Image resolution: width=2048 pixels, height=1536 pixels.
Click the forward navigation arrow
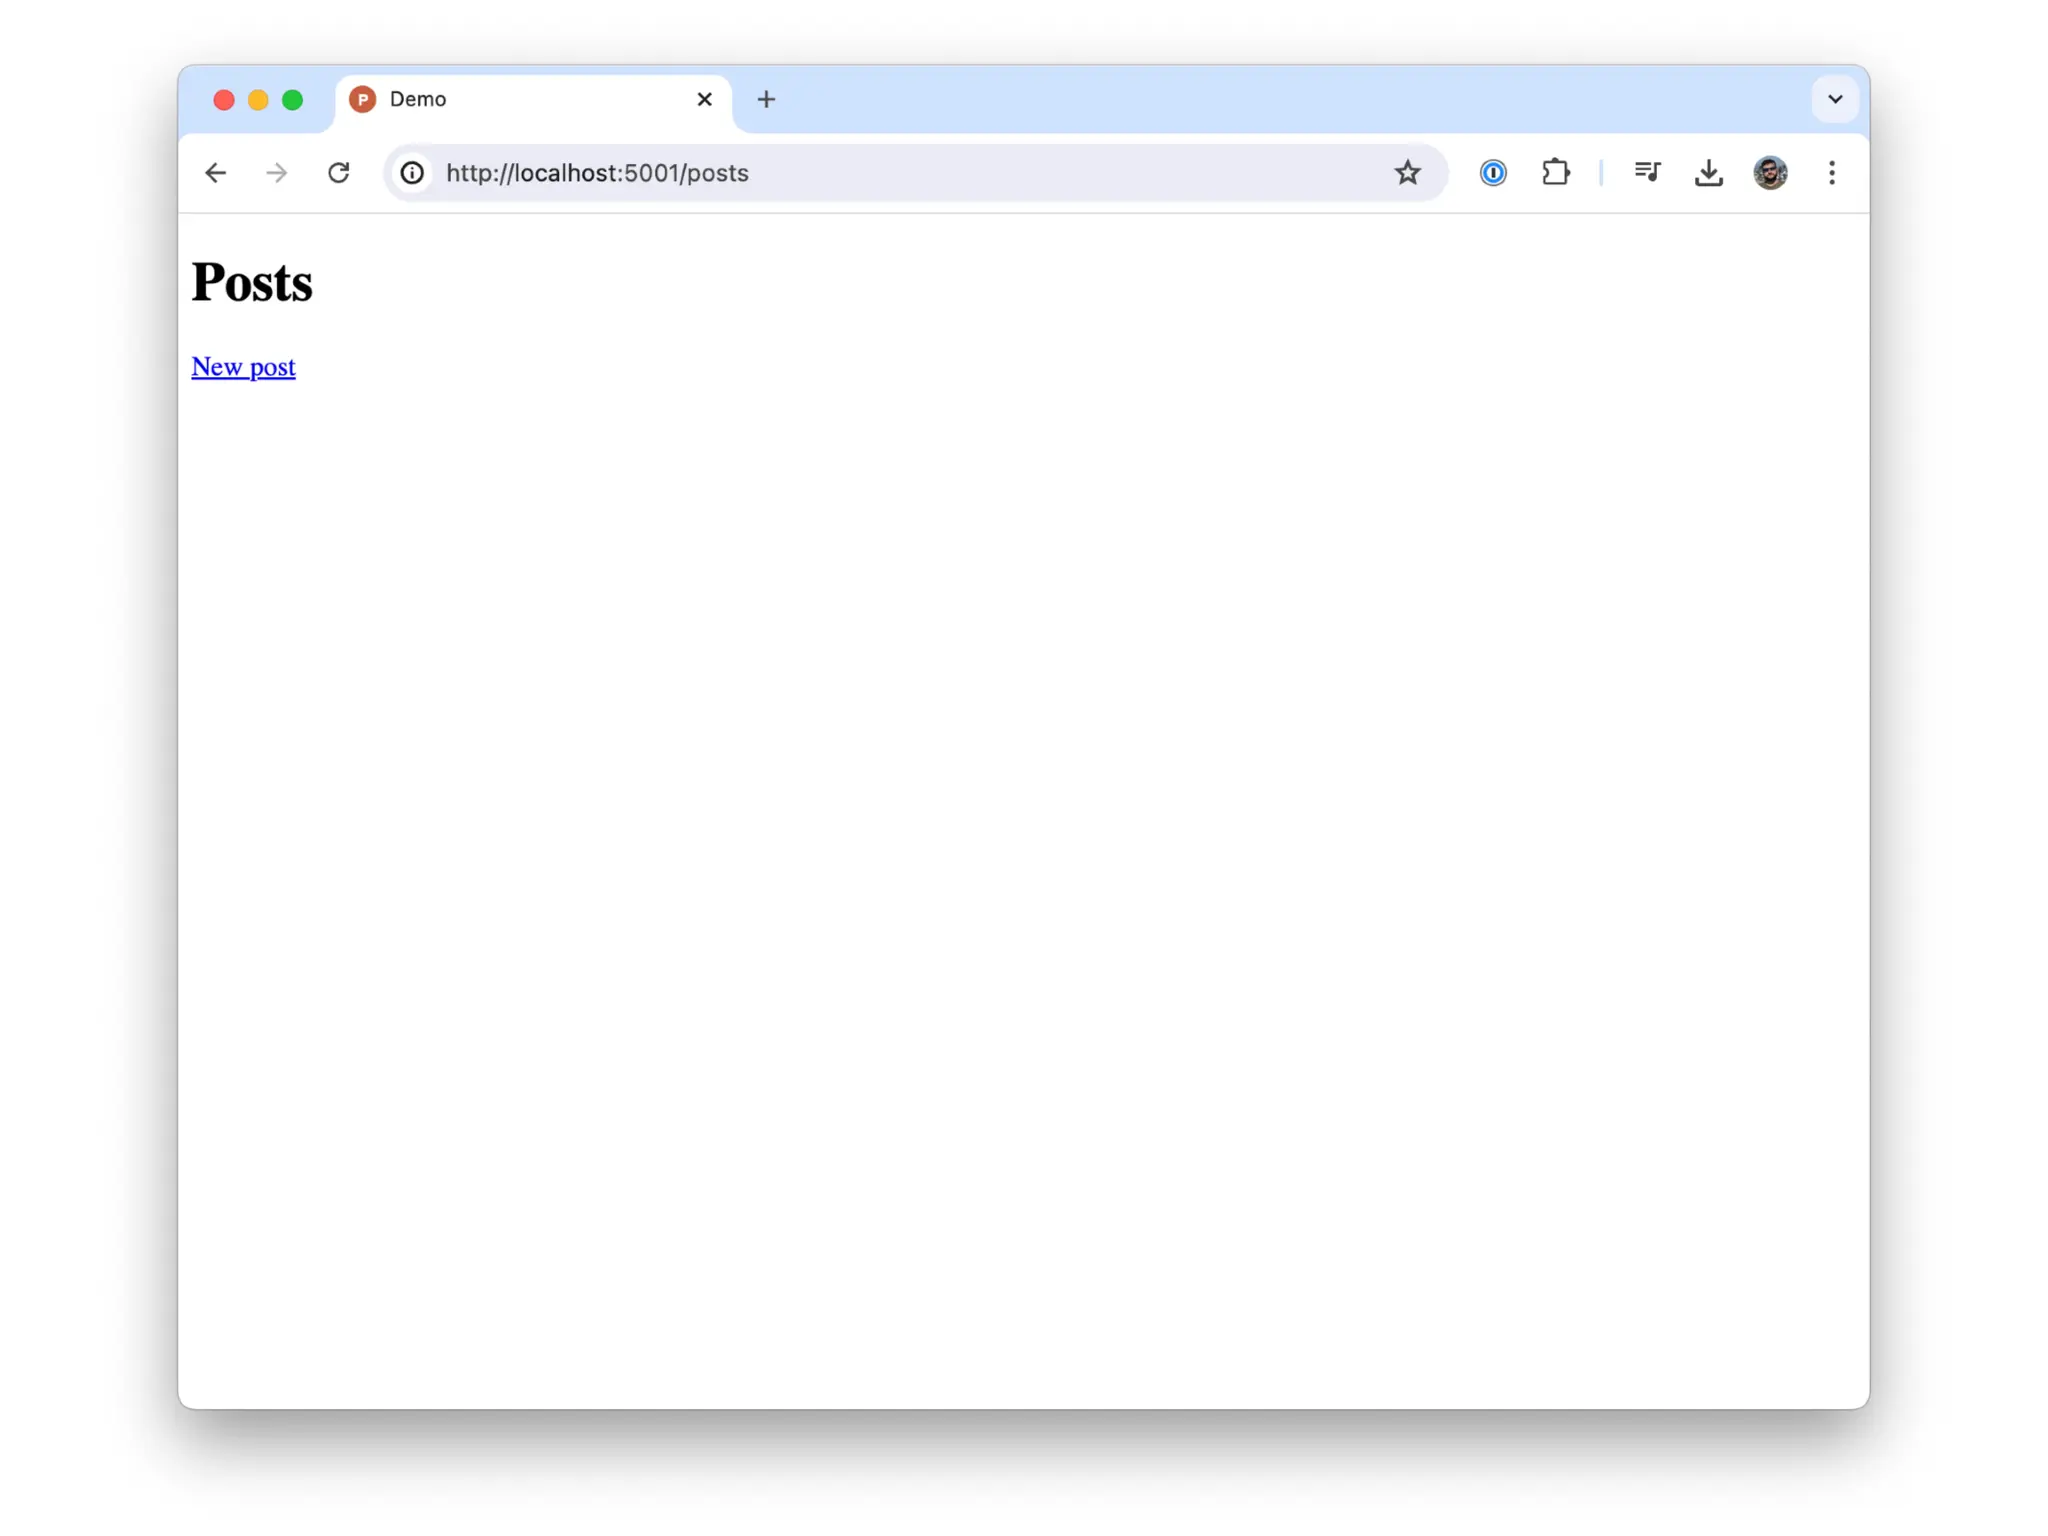(x=277, y=173)
